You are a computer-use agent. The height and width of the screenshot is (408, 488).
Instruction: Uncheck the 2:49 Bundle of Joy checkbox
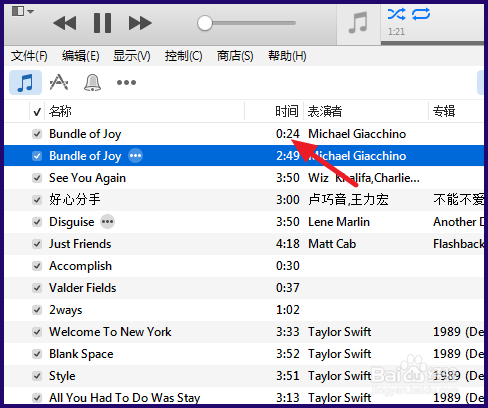[x=37, y=156]
